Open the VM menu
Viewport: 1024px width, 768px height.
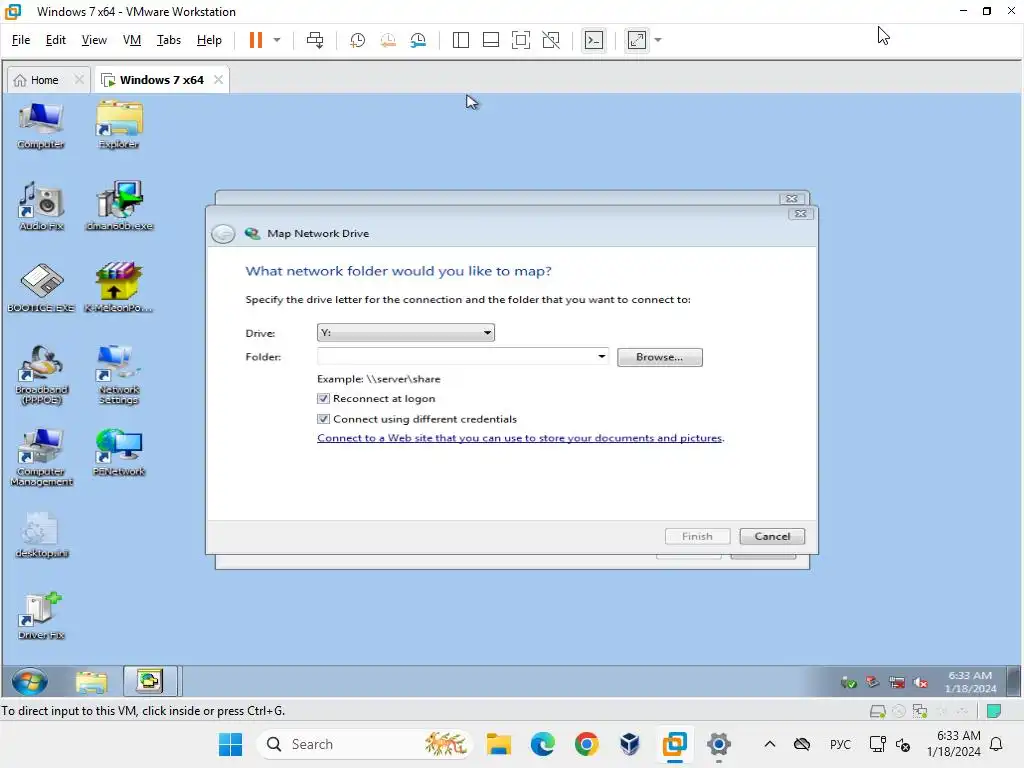(132, 40)
